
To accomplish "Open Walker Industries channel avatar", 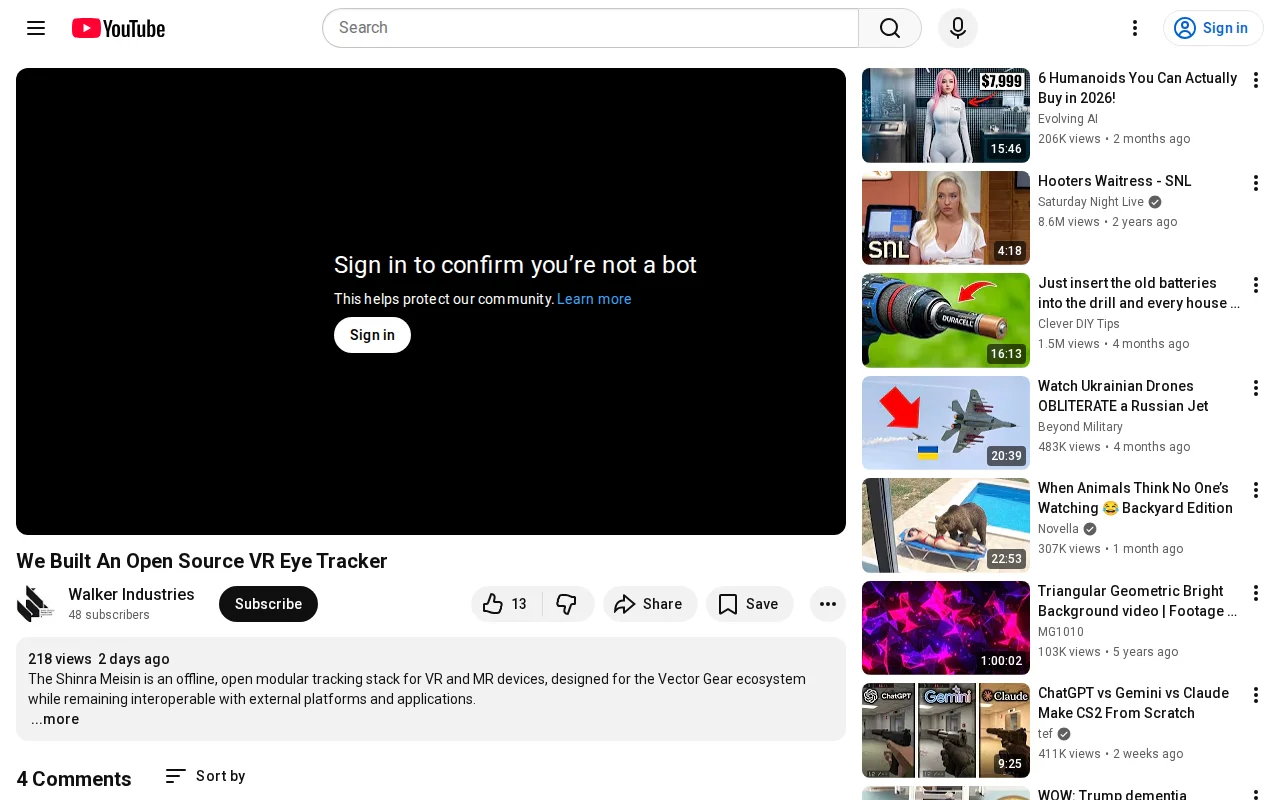I will click(x=36, y=604).
